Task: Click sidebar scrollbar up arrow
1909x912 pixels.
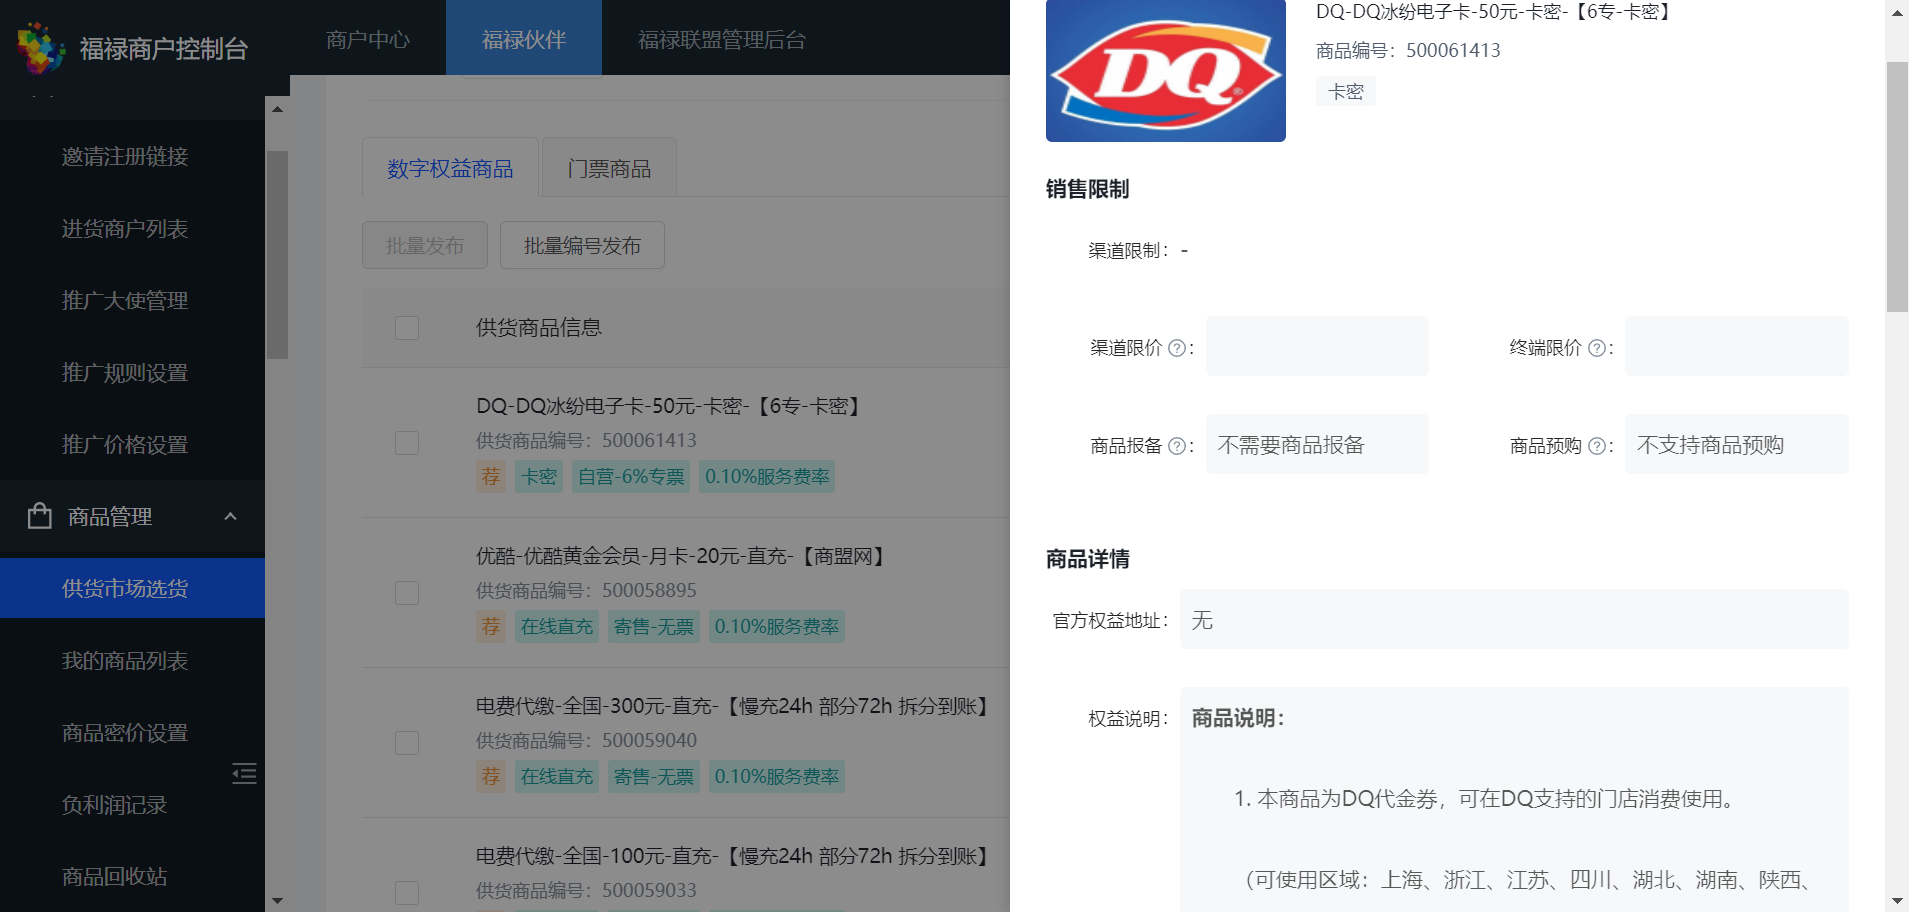Action: point(278,109)
